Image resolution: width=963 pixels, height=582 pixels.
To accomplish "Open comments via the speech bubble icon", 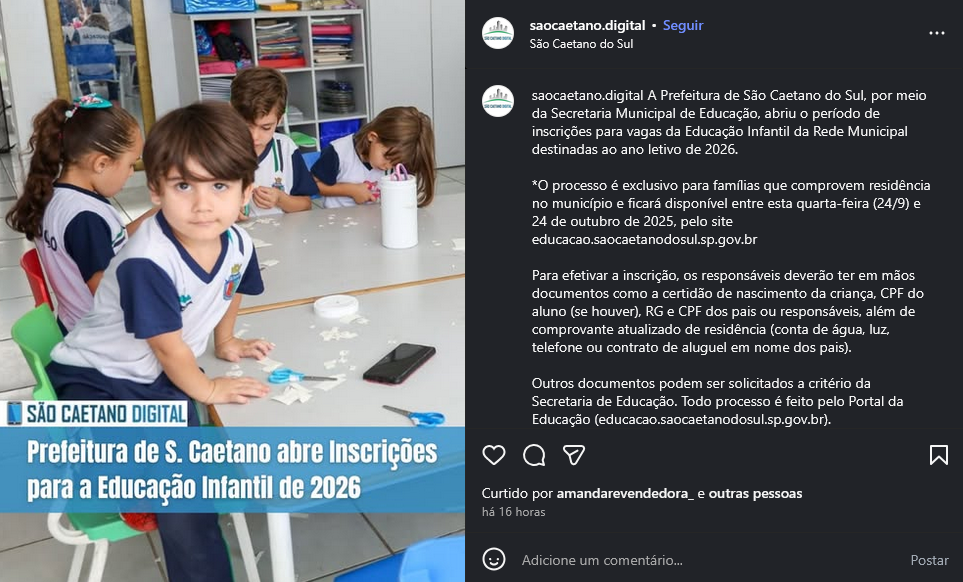I will [x=534, y=455].
